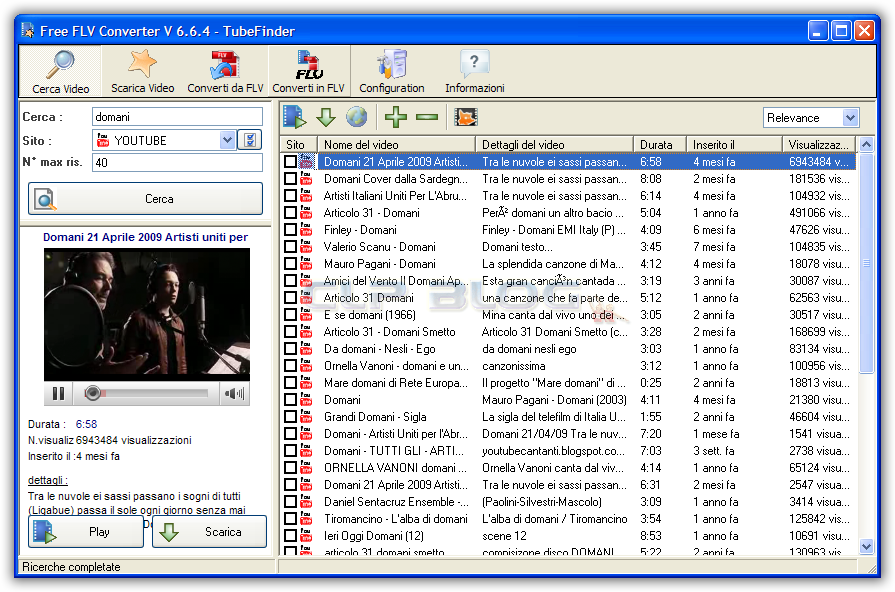Select the row titled just 'Domani' by Mauro Pagani (2003)

[568, 400]
